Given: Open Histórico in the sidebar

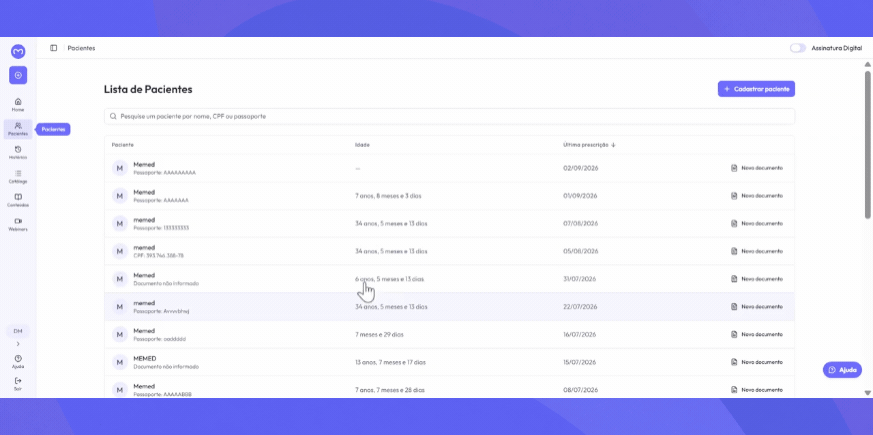Looking at the screenshot, I should tap(18, 153).
